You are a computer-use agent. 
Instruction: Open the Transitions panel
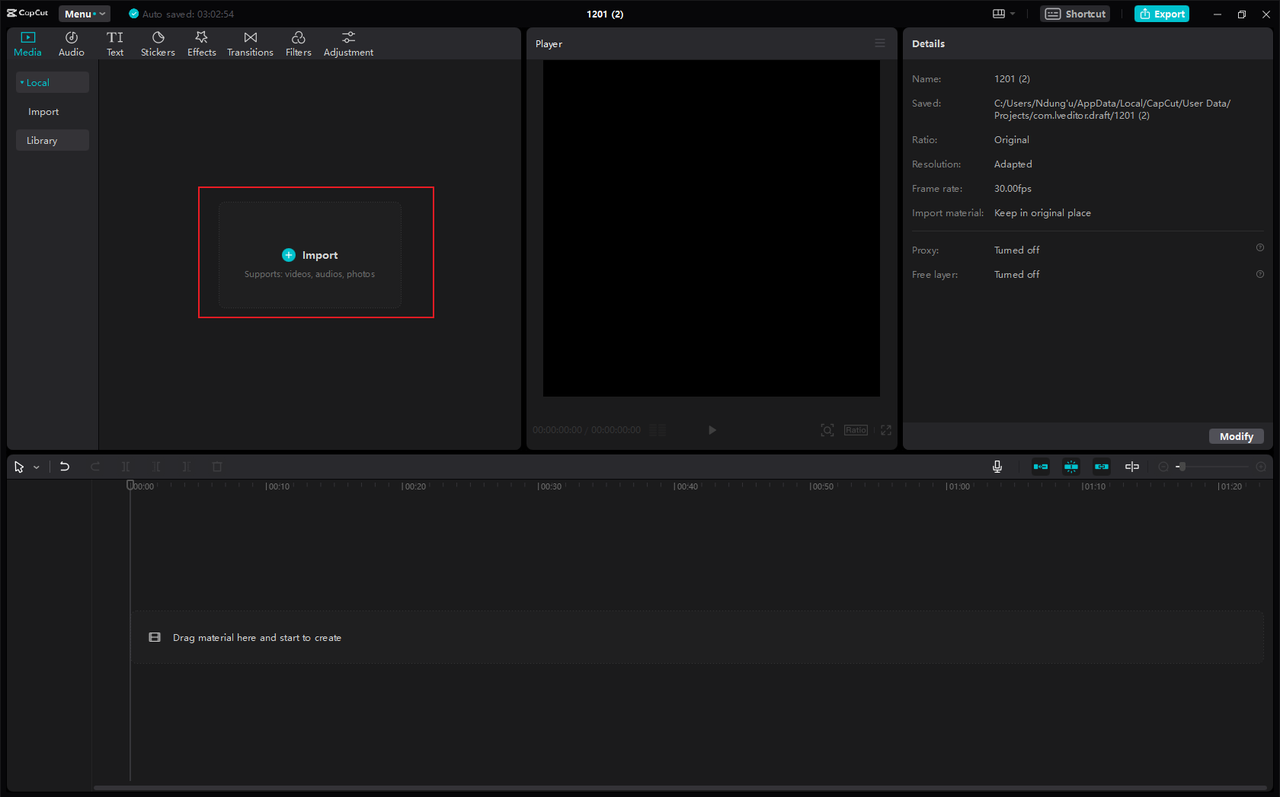(250, 44)
